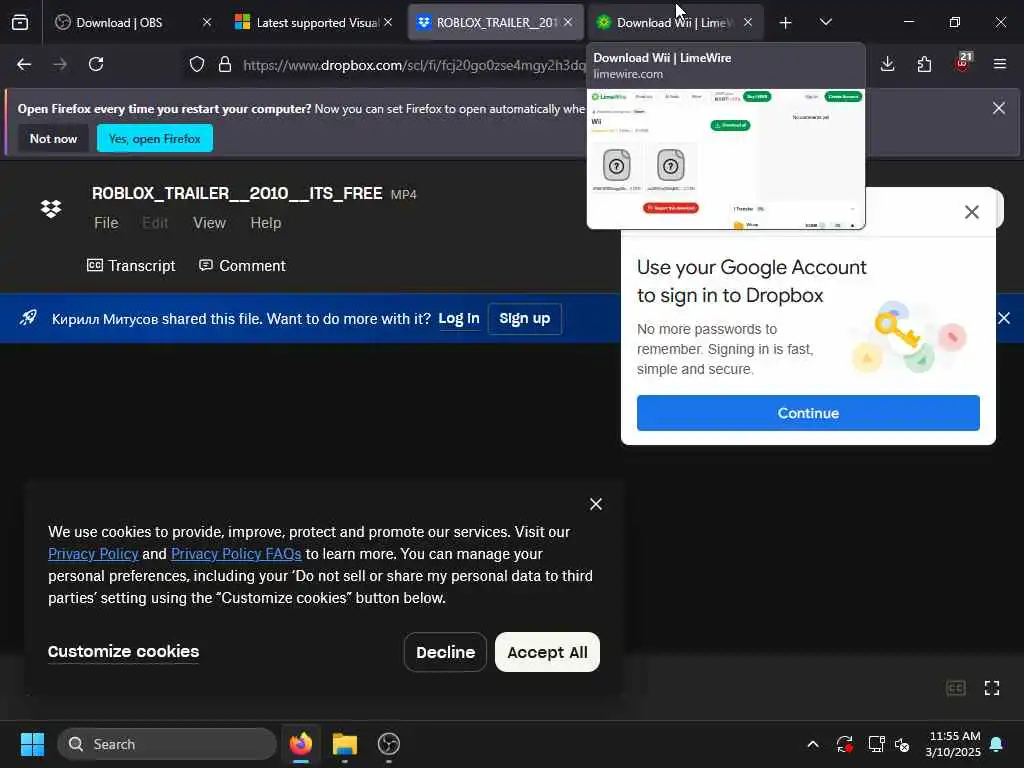
Task: Open a new browser tab
Action: (x=786, y=23)
